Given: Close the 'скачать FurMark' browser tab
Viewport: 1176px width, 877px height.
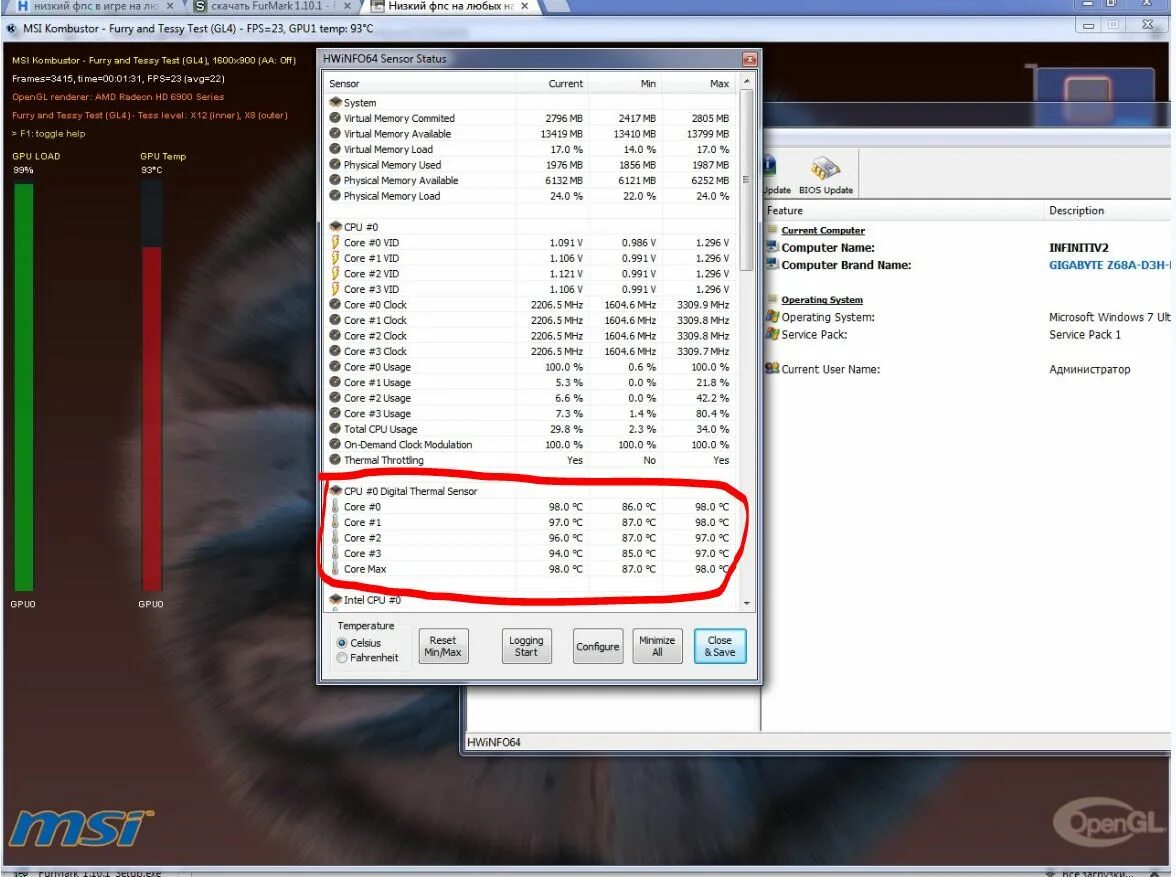Looking at the screenshot, I should (x=347, y=6).
